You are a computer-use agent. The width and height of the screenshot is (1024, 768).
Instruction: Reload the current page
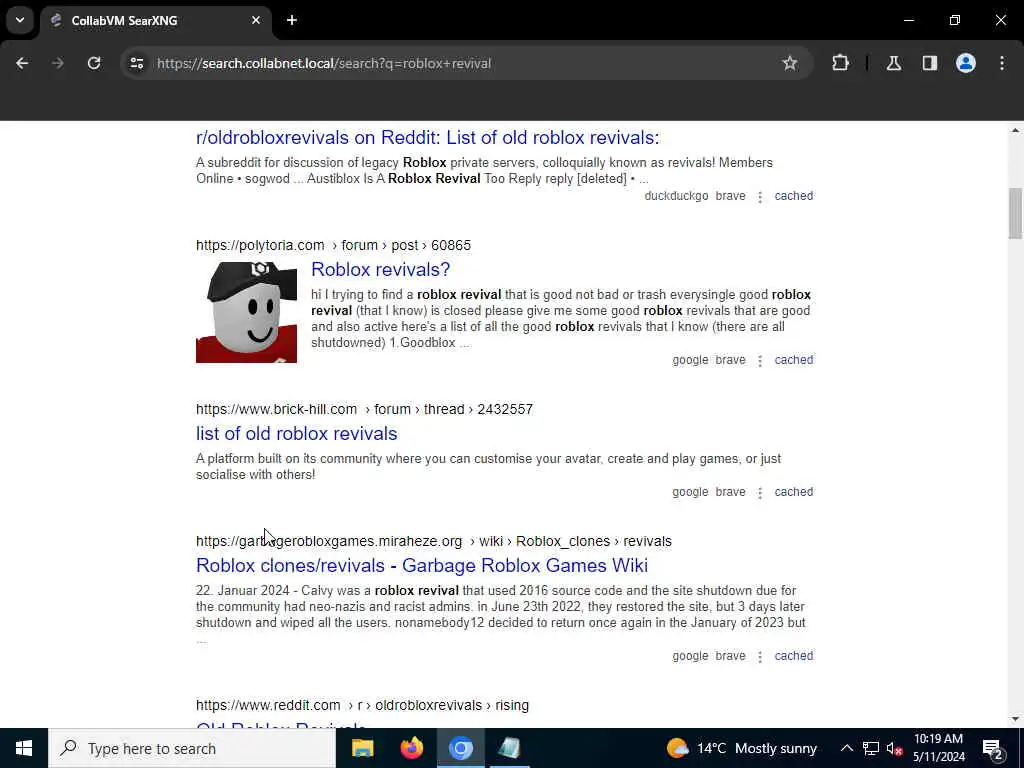94,63
